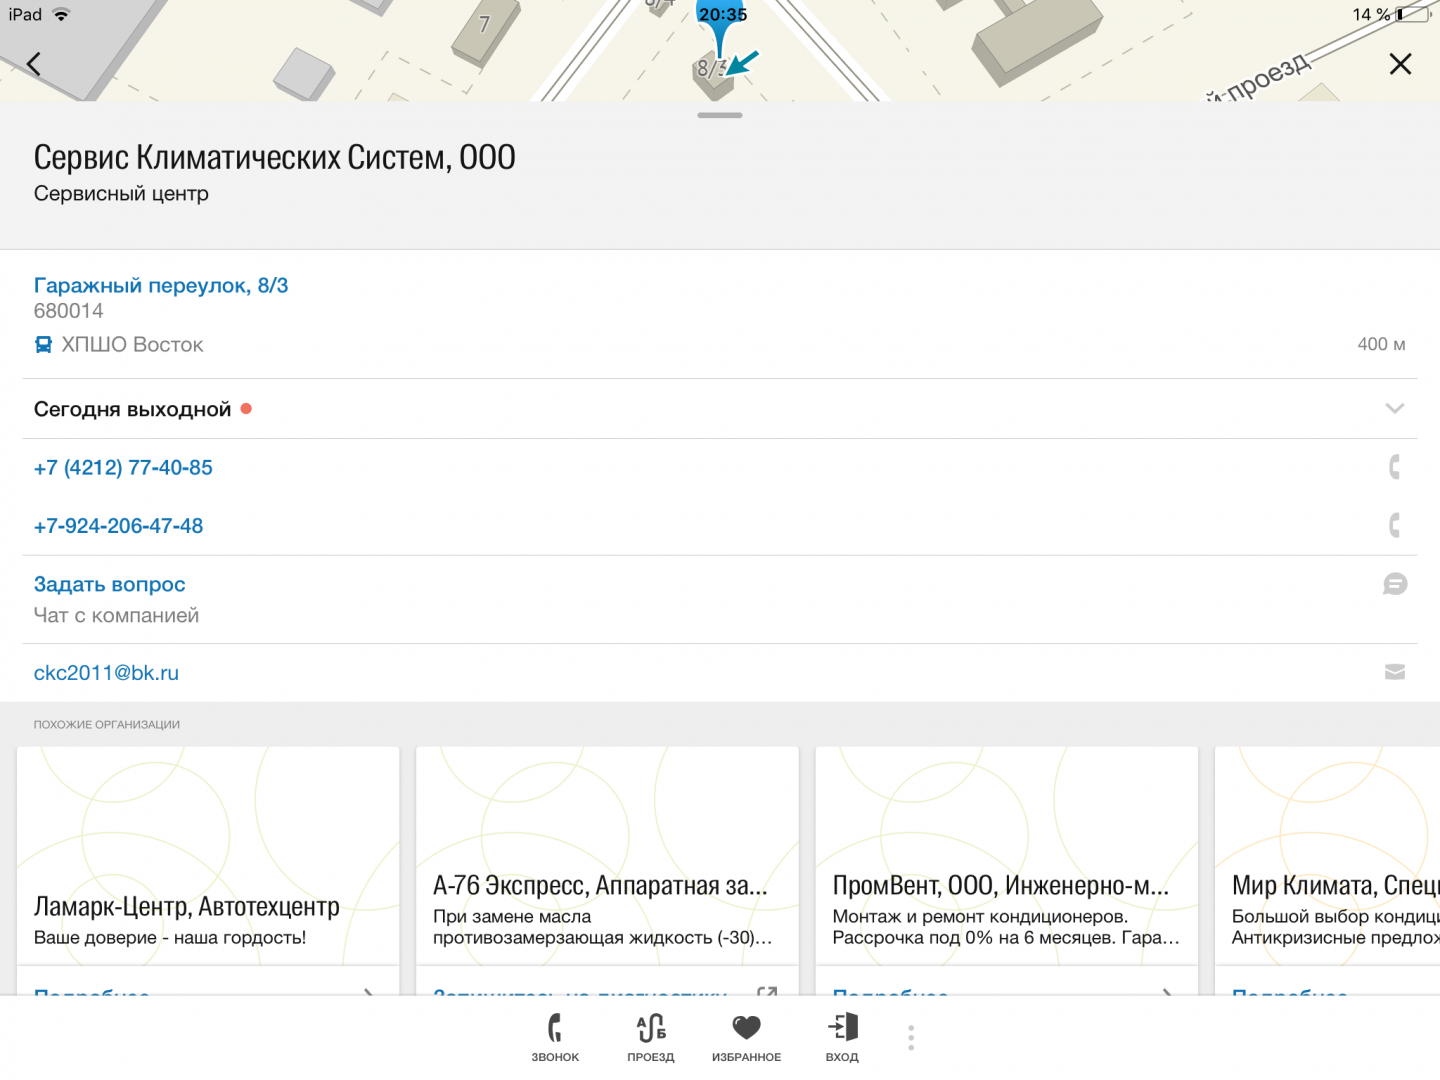Open address Гаражный переулок, 8/3
The width and height of the screenshot is (1440, 1080).
[161, 286]
